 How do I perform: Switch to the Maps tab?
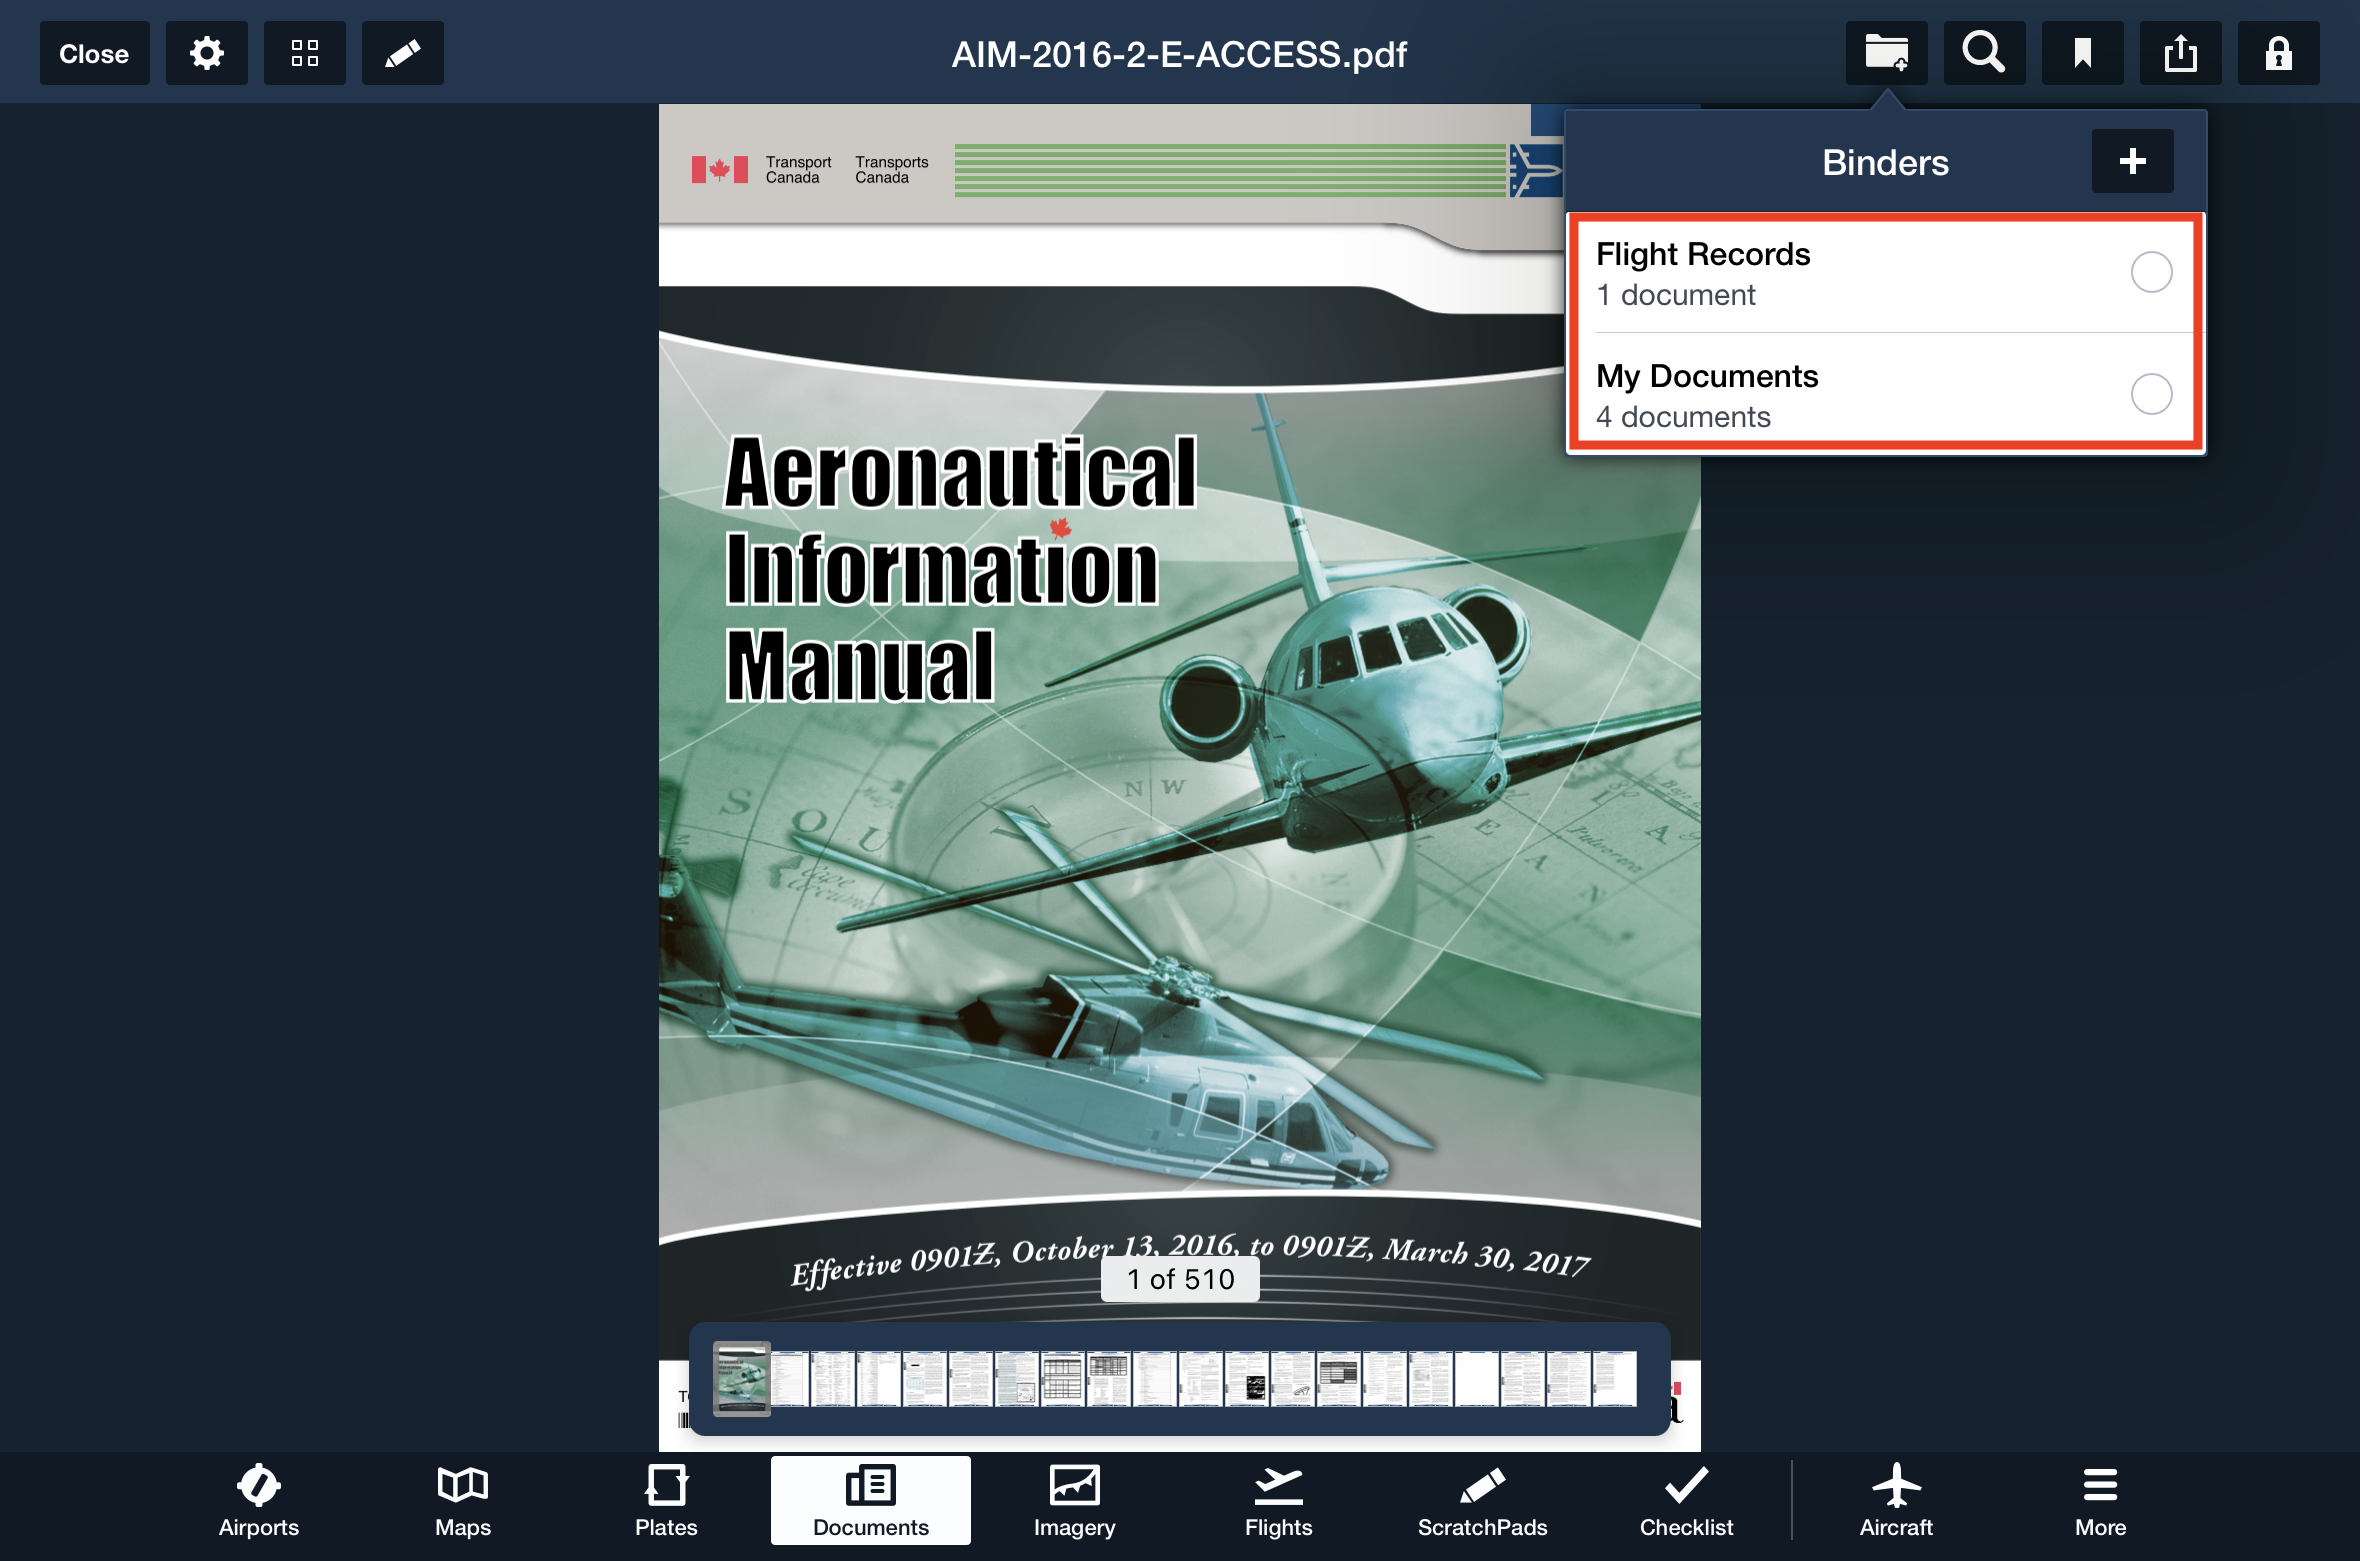coord(462,1500)
